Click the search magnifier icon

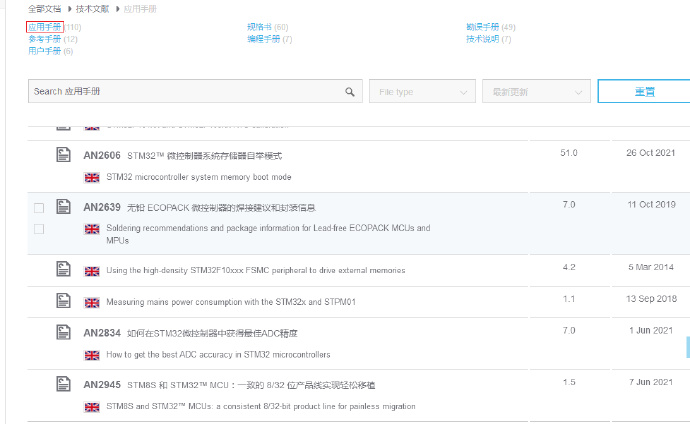(350, 91)
